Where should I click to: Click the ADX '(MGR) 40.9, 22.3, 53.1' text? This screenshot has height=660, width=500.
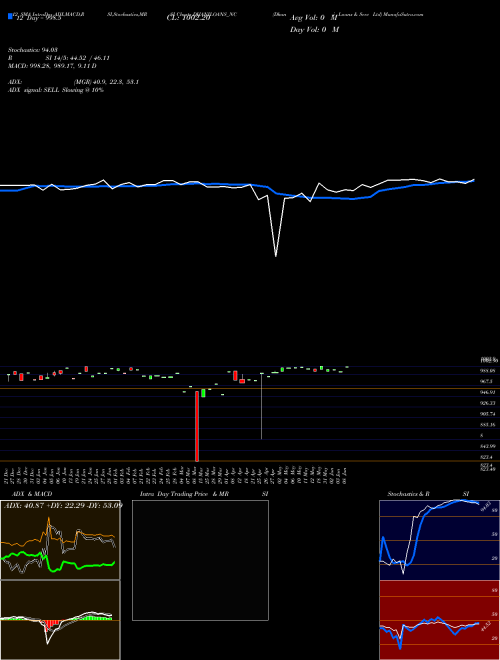106,82
